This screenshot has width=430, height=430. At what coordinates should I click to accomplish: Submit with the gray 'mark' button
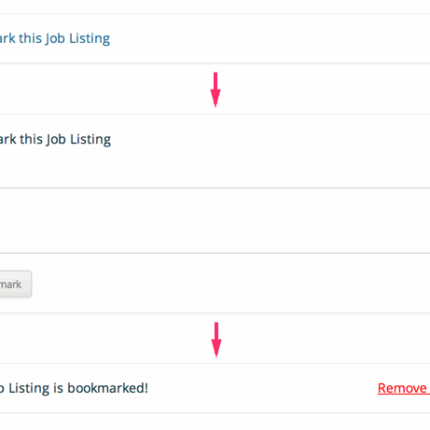pyautogui.click(x=16, y=284)
